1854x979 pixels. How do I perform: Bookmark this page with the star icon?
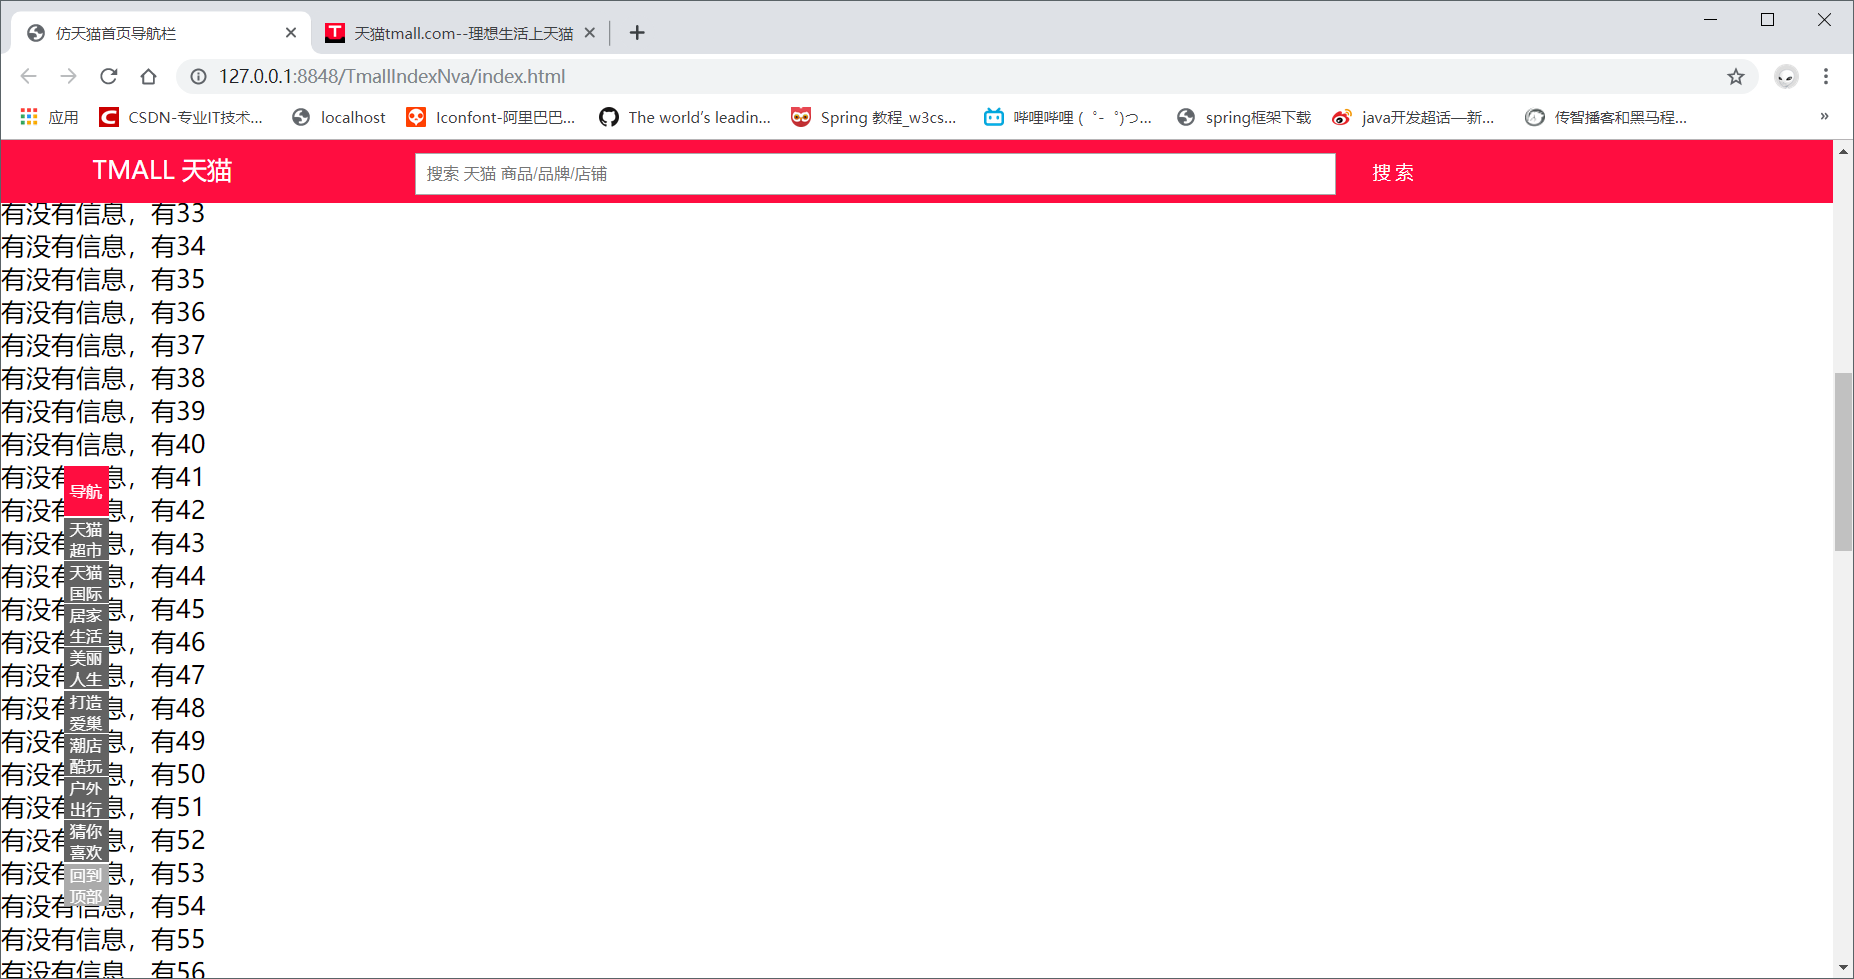pos(1736,76)
